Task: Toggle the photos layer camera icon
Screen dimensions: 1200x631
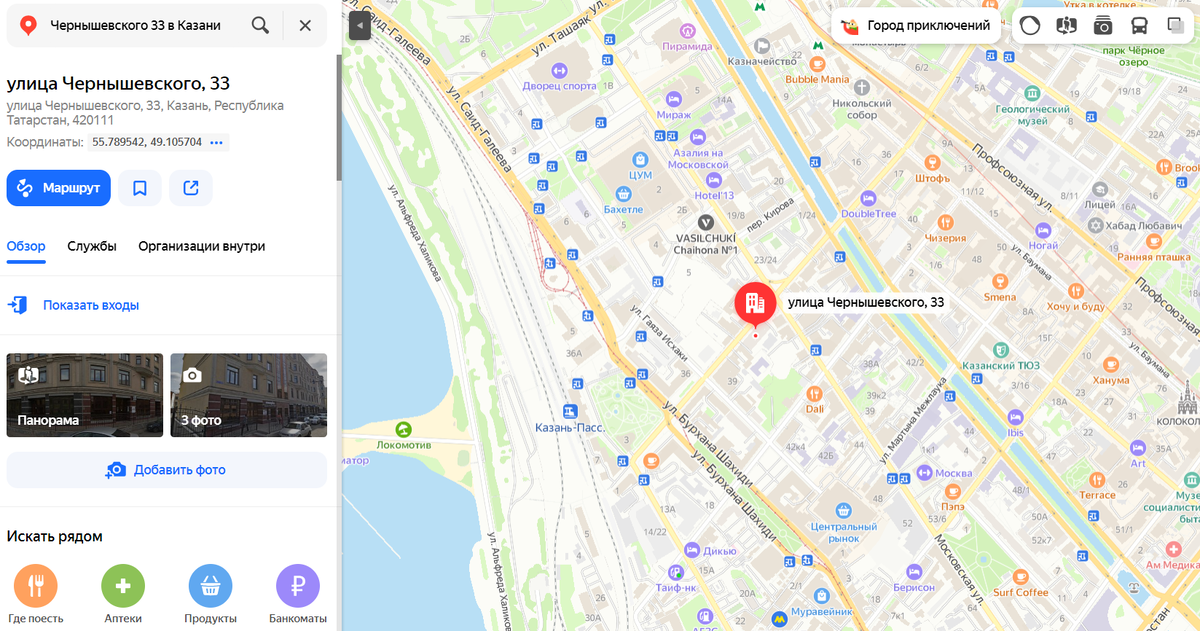Action: [x=1103, y=26]
